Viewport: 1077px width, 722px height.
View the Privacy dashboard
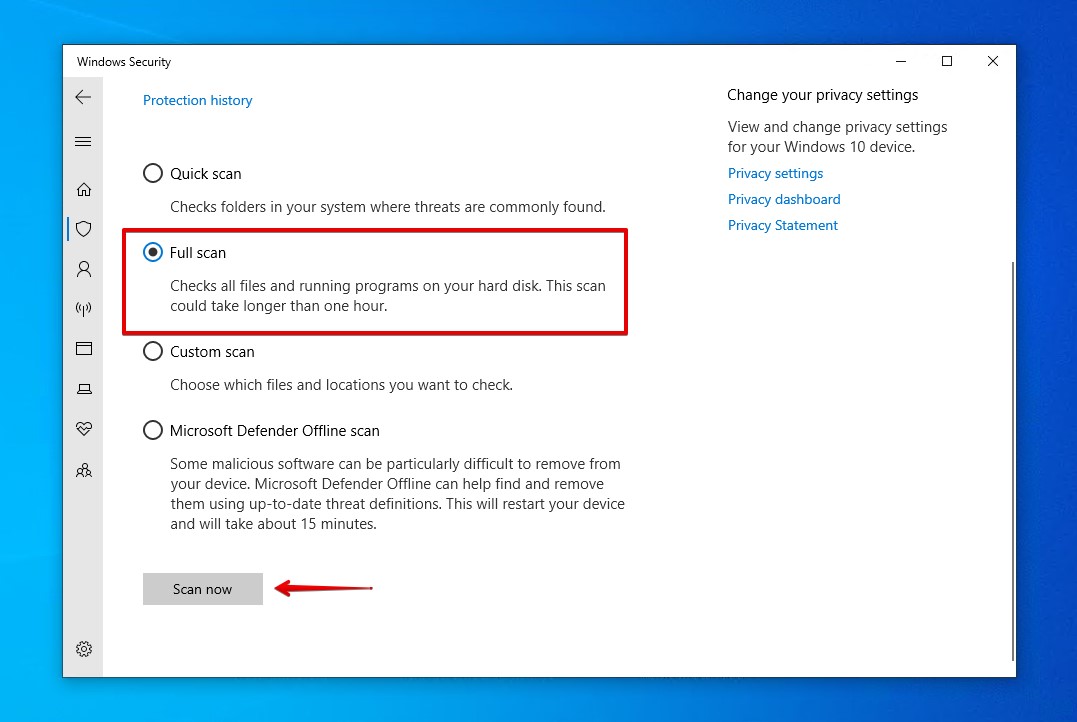(784, 199)
